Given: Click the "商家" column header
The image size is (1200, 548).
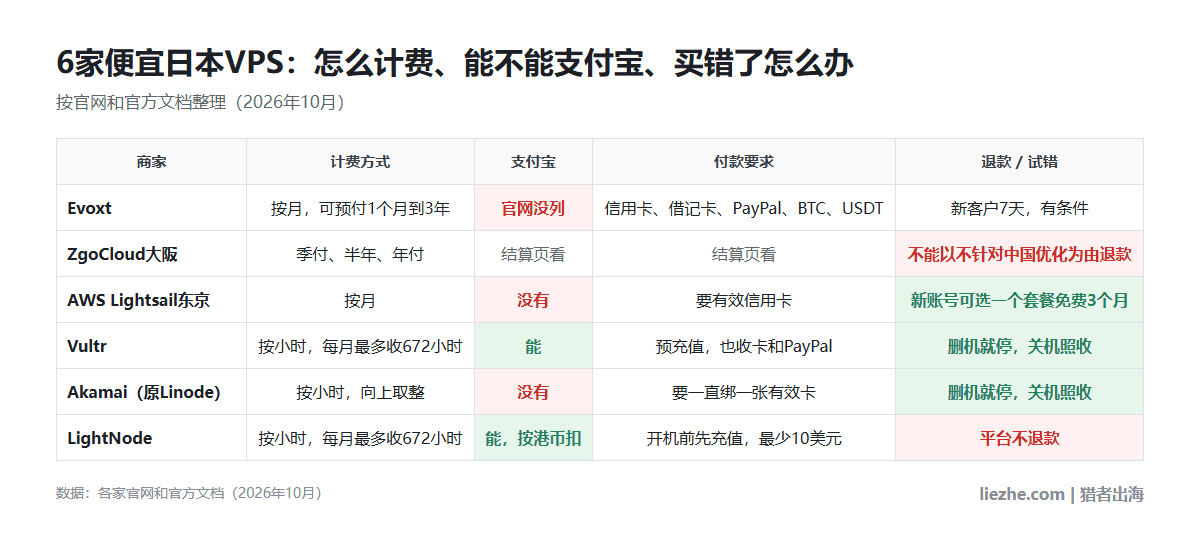Looking at the screenshot, I should click(151, 162).
